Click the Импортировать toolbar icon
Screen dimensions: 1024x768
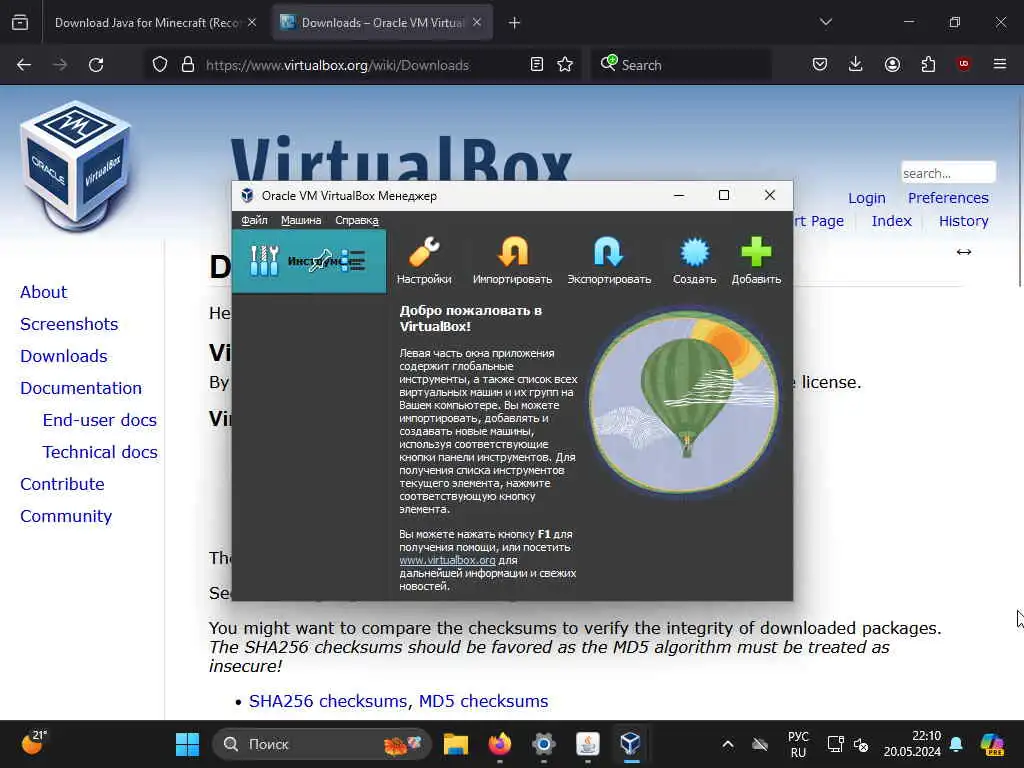click(x=512, y=261)
